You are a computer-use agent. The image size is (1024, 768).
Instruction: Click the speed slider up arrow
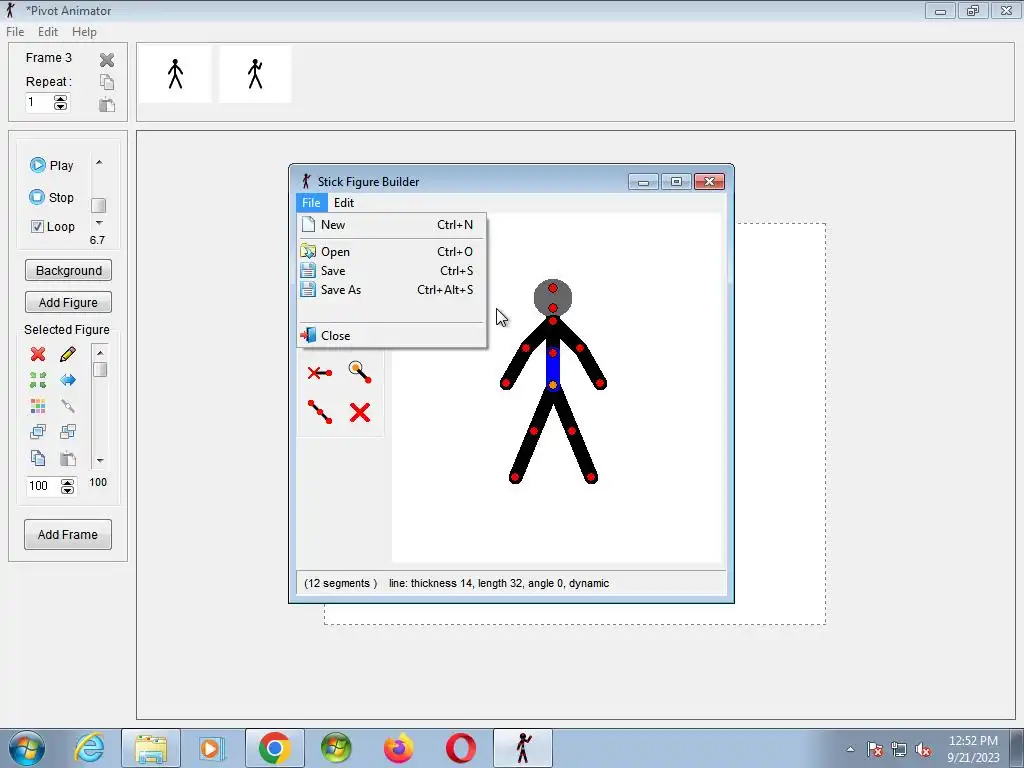click(x=99, y=163)
